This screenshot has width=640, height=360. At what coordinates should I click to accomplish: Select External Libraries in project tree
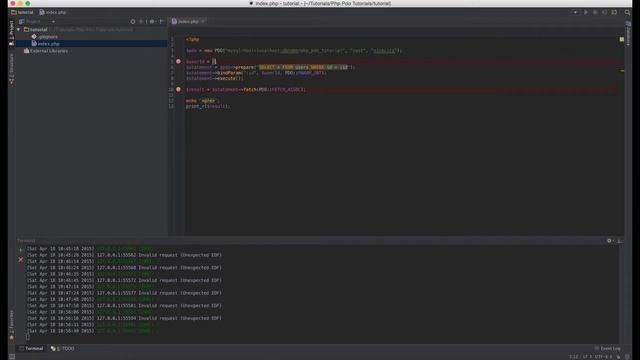[x=46, y=51]
